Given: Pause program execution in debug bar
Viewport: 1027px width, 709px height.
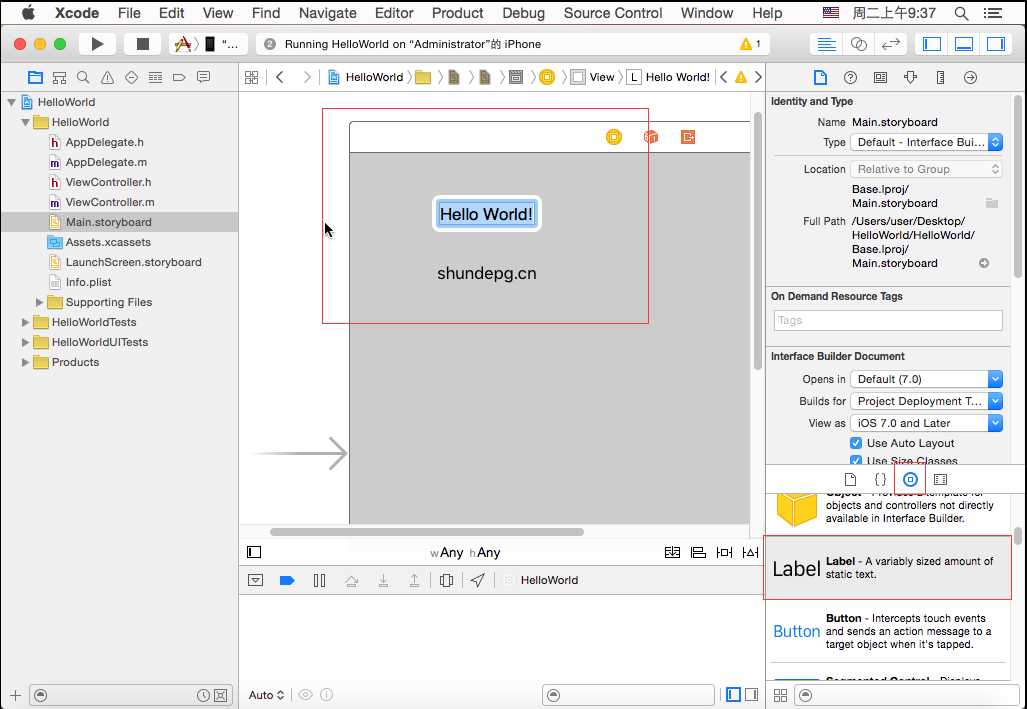Looking at the screenshot, I should pyautogui.click(x=320, y=580).
